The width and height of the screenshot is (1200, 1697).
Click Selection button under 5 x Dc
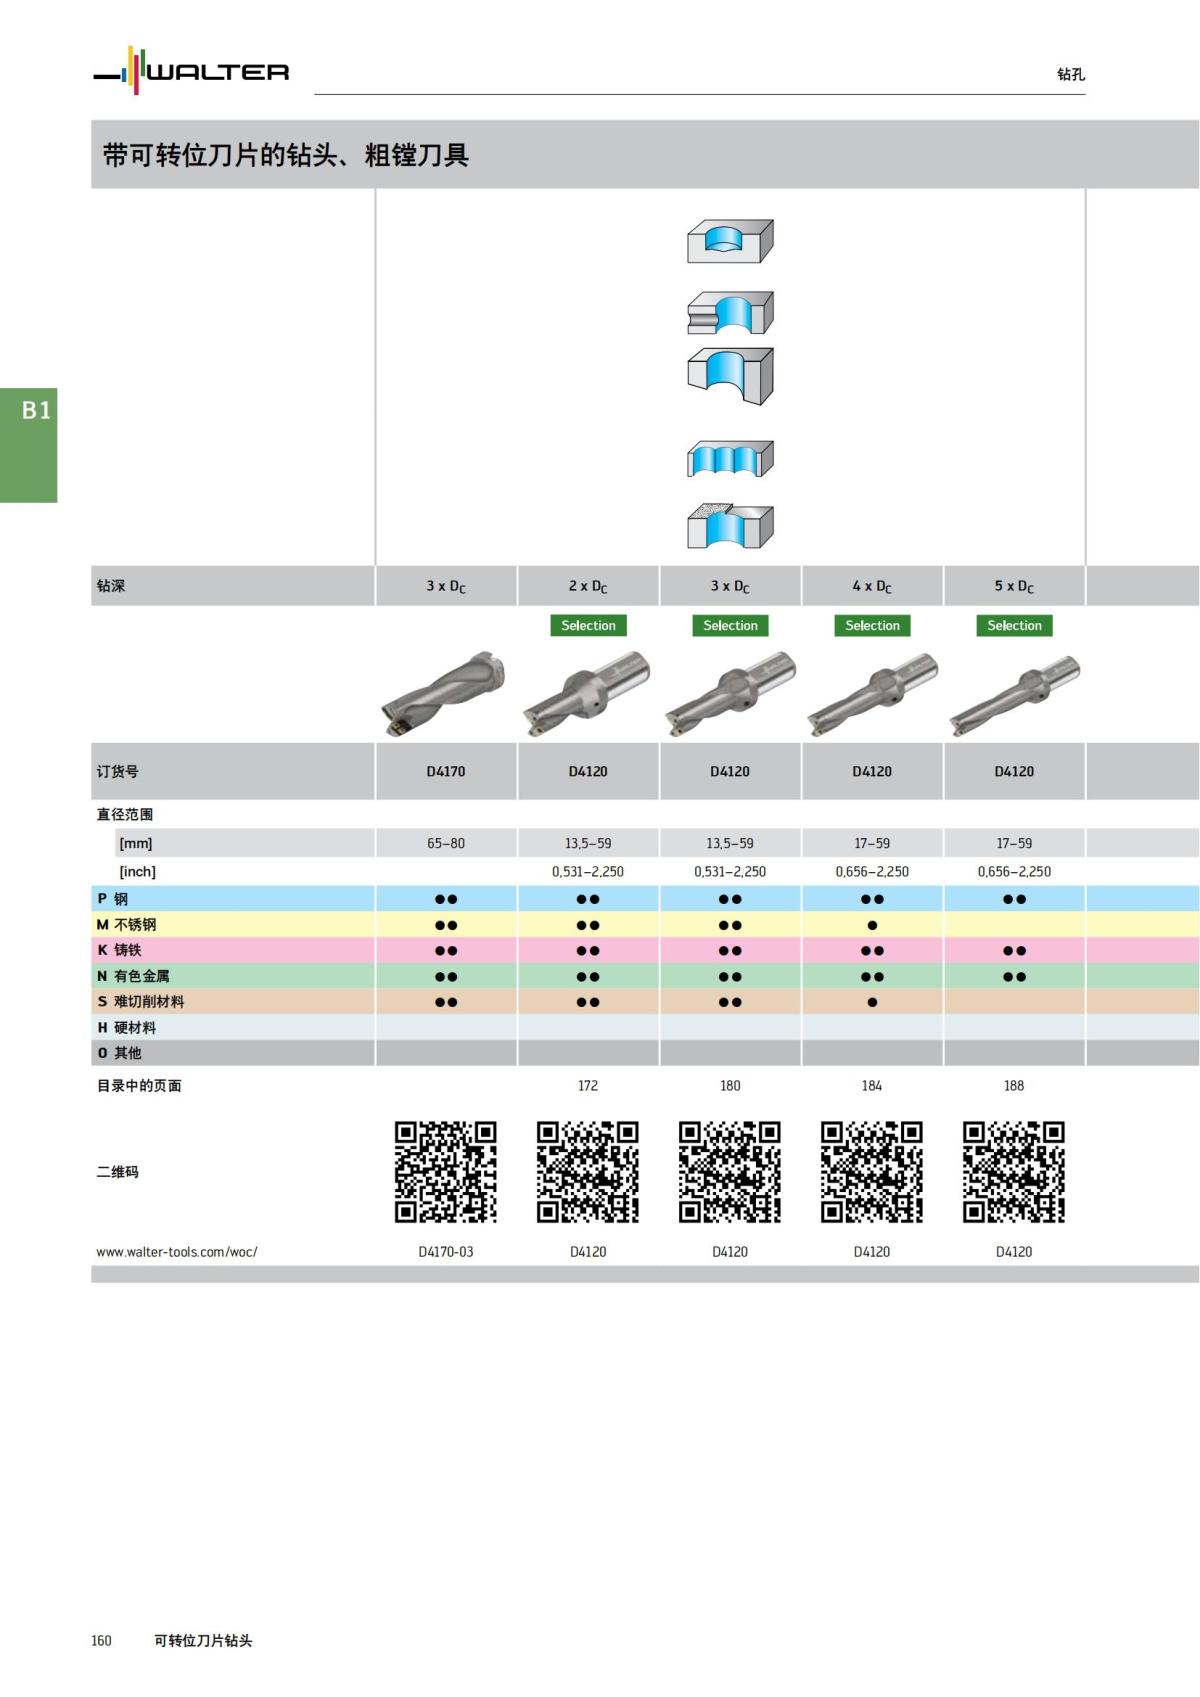click(1014, 625)
